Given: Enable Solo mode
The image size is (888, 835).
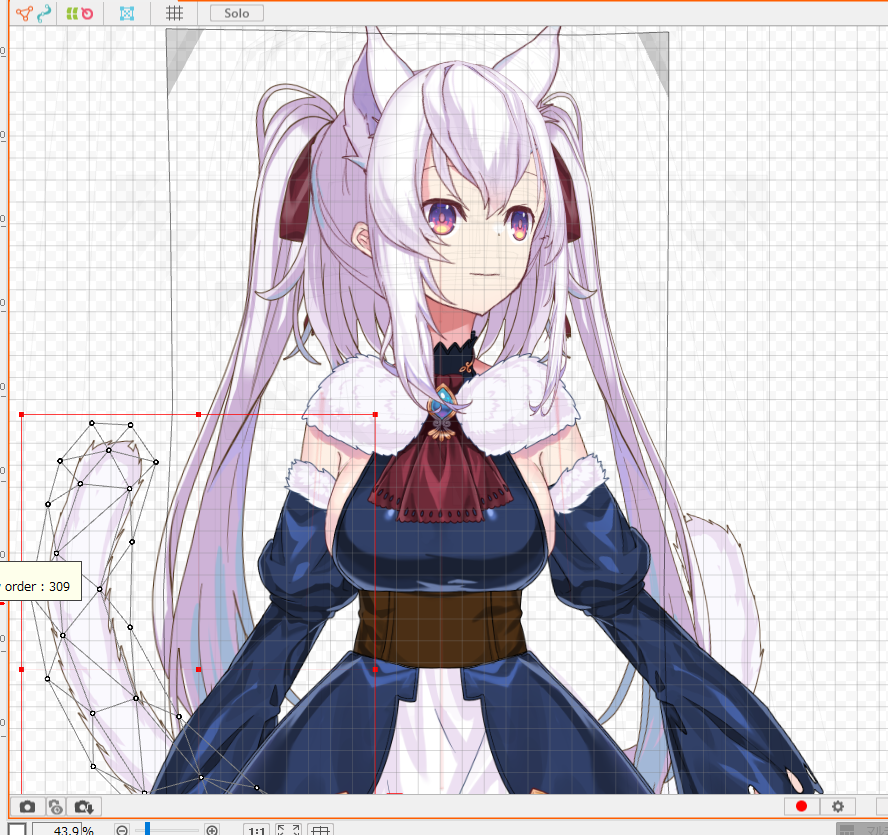Looking at the screenshot, I should coord(235,13).
